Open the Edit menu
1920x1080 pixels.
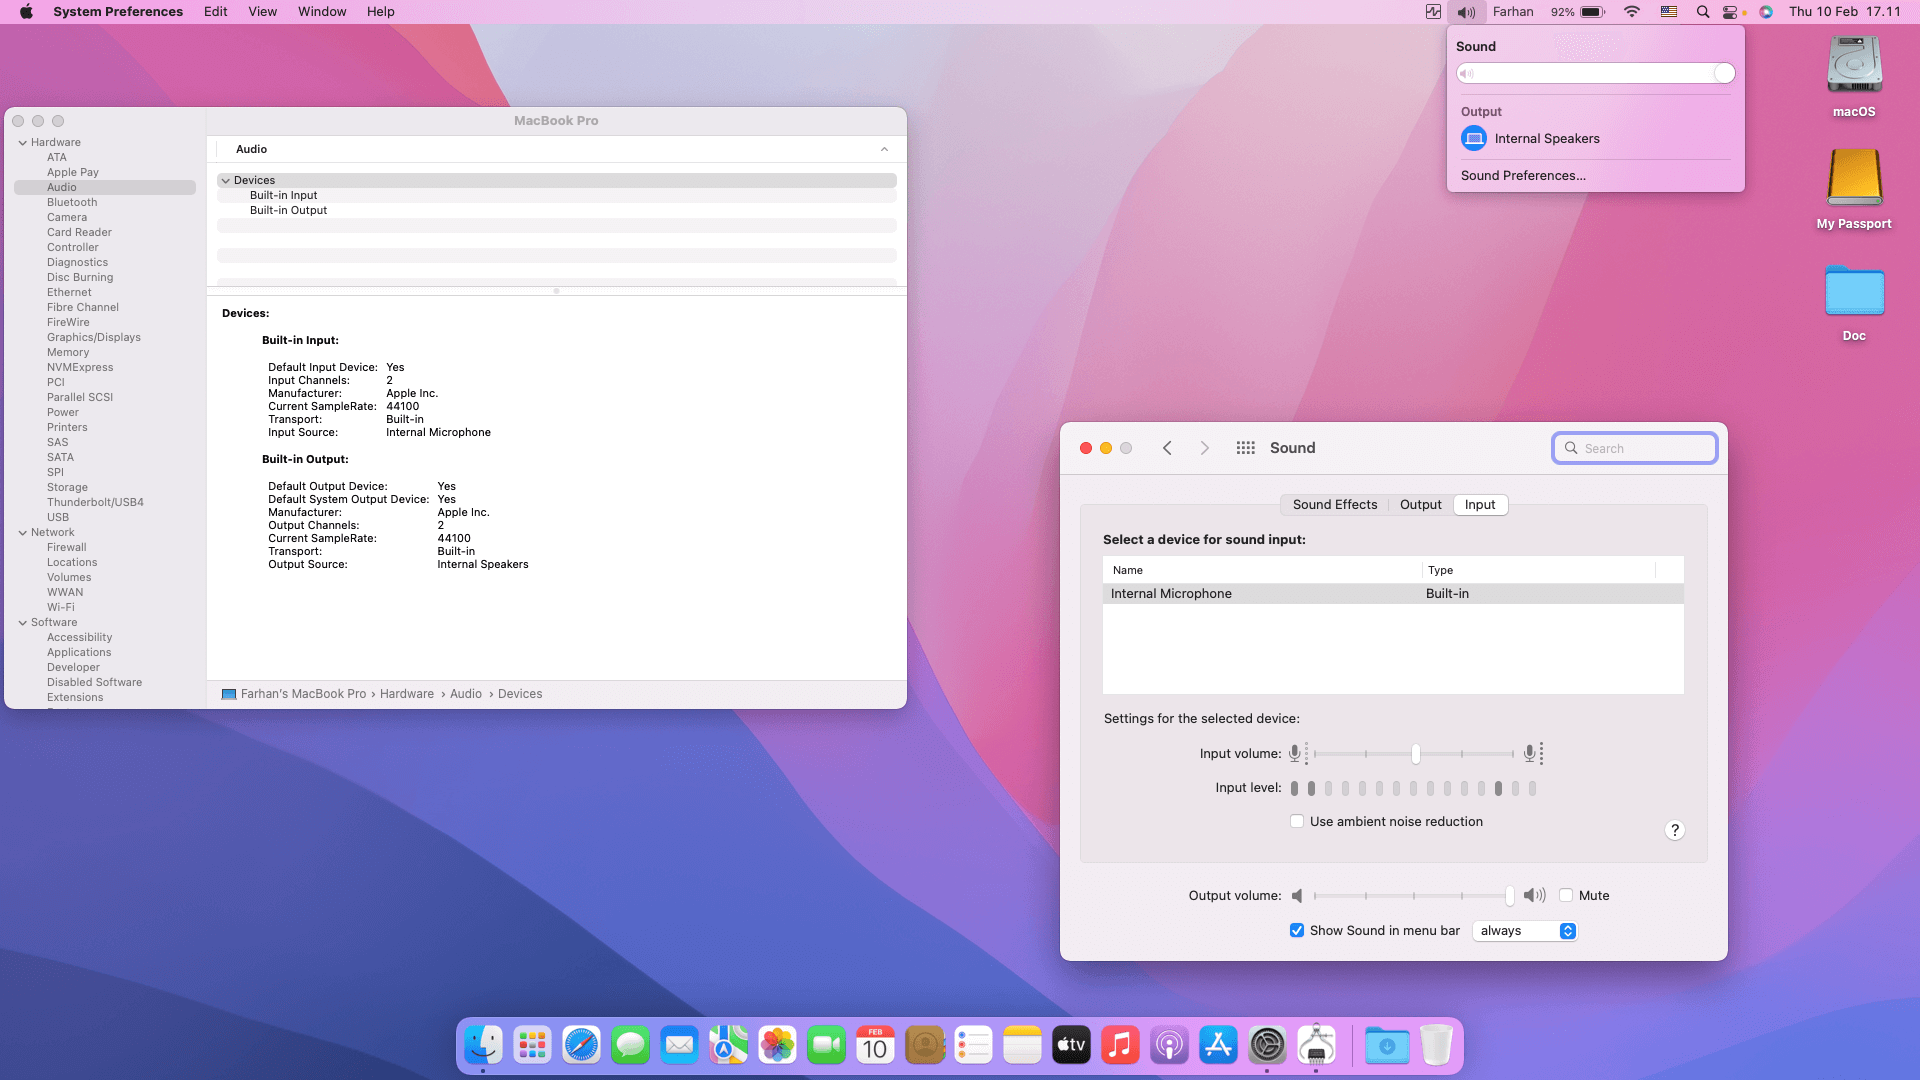(x=215, y=12)
